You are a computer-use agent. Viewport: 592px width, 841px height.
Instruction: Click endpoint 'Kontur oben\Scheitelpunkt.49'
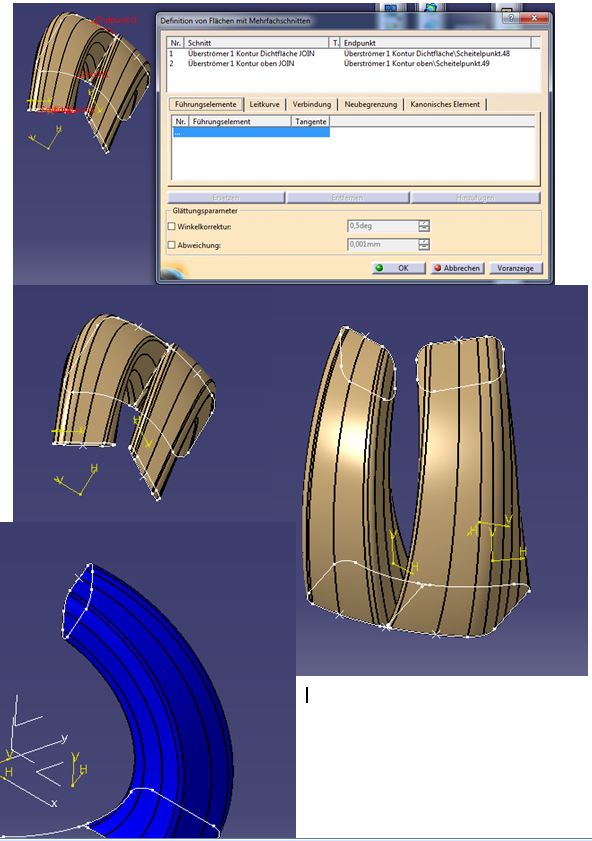click(x=417, y=63)
